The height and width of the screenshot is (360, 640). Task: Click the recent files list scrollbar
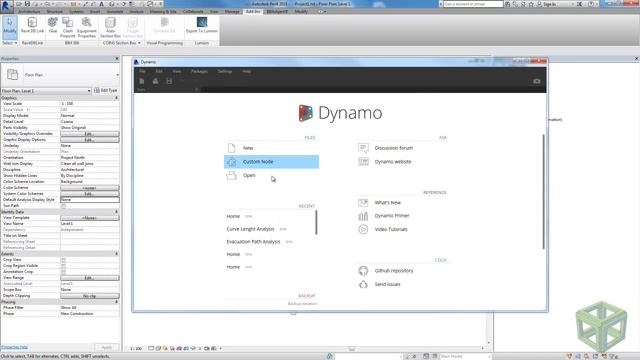pyautogui.click(x=316, y=222)
